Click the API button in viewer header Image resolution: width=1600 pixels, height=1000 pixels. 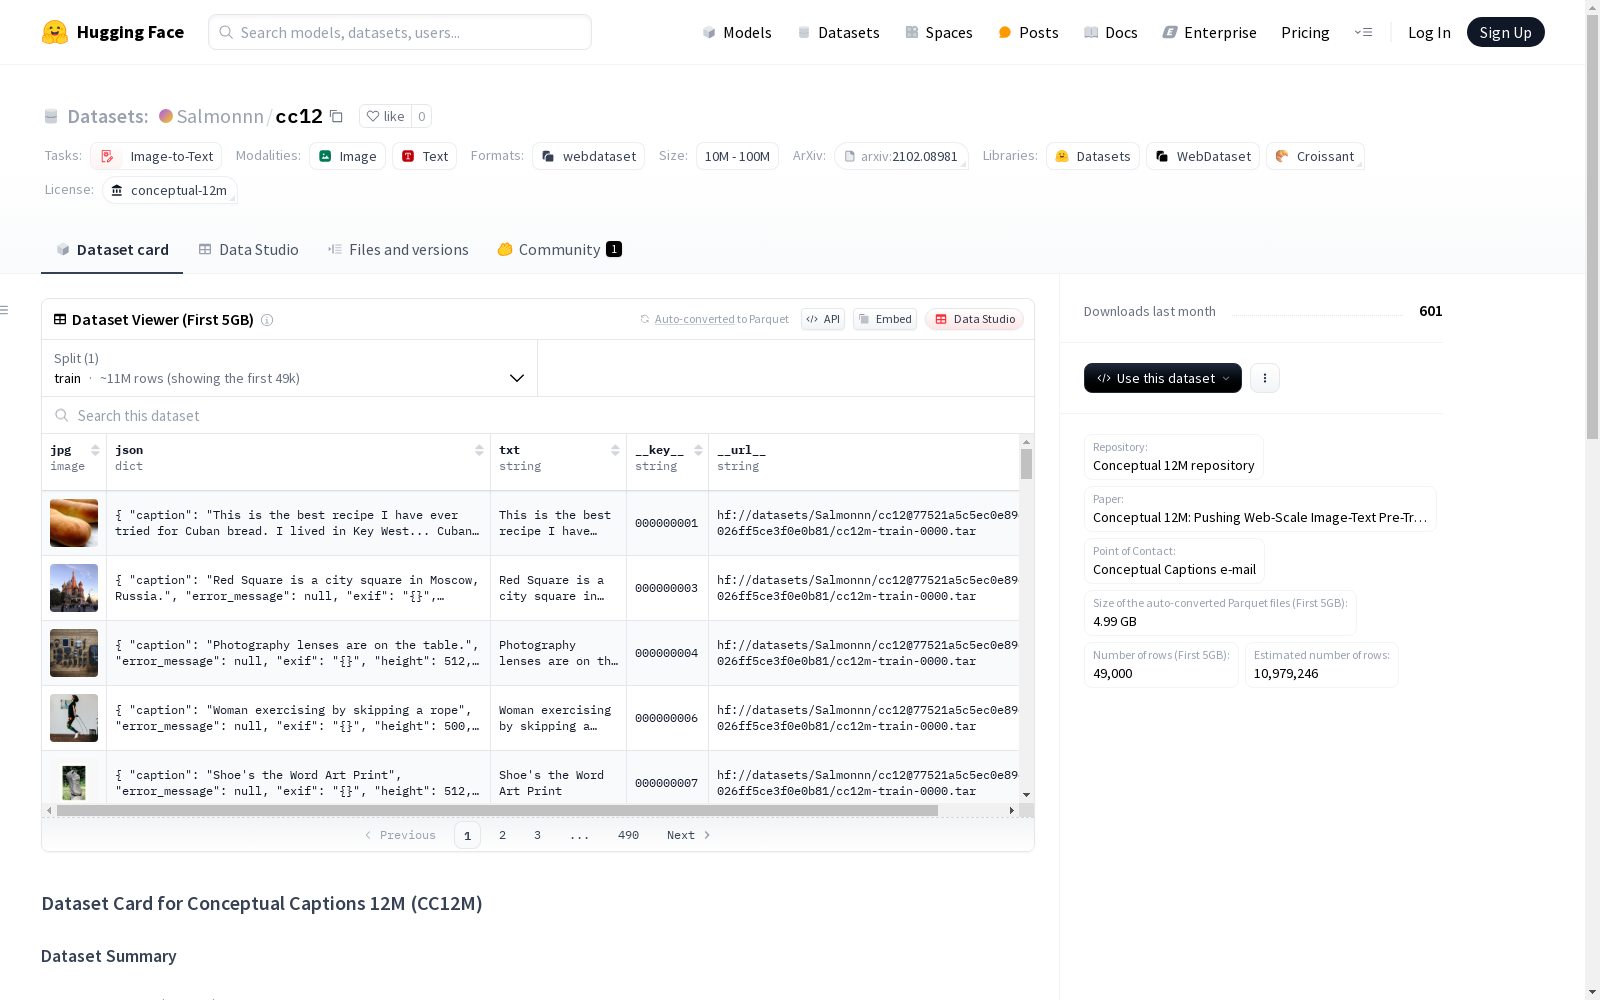click(x=823, y=319)
